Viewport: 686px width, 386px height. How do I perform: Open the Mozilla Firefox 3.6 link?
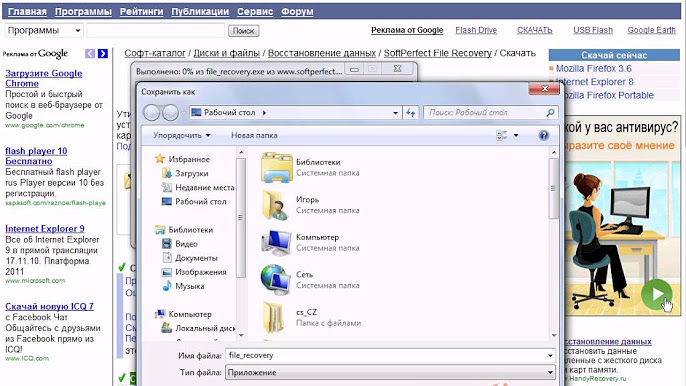coord(594,69)
